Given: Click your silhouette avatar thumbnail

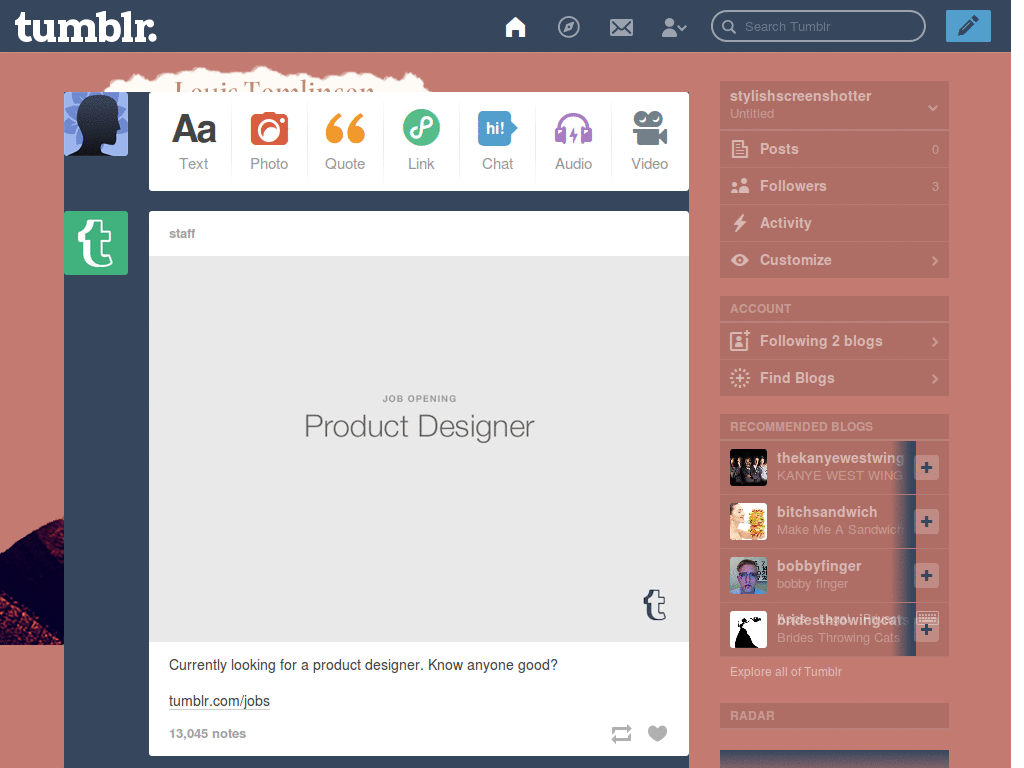Looking at the screenshot, I should point(96,124).
